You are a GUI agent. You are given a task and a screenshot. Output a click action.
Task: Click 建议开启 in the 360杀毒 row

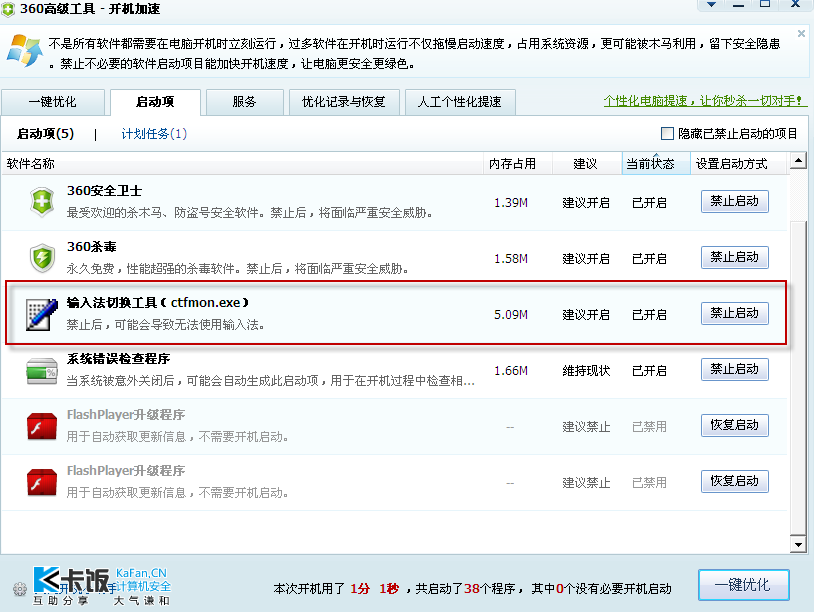click(586, 259)
